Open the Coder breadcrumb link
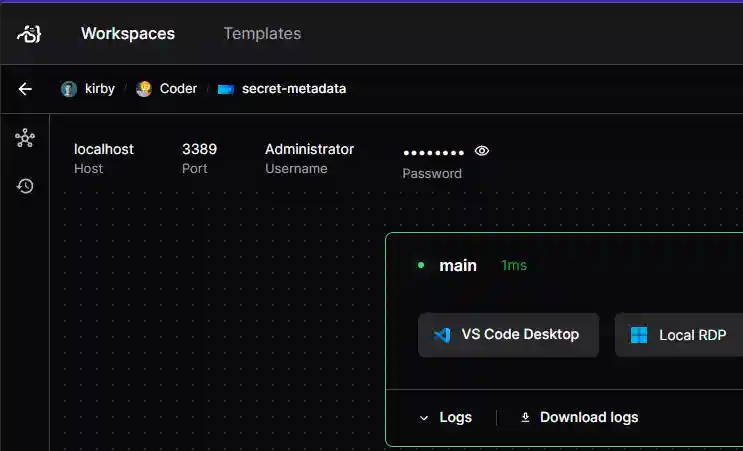This screenshot has width=743, height=451. point(178,89)
